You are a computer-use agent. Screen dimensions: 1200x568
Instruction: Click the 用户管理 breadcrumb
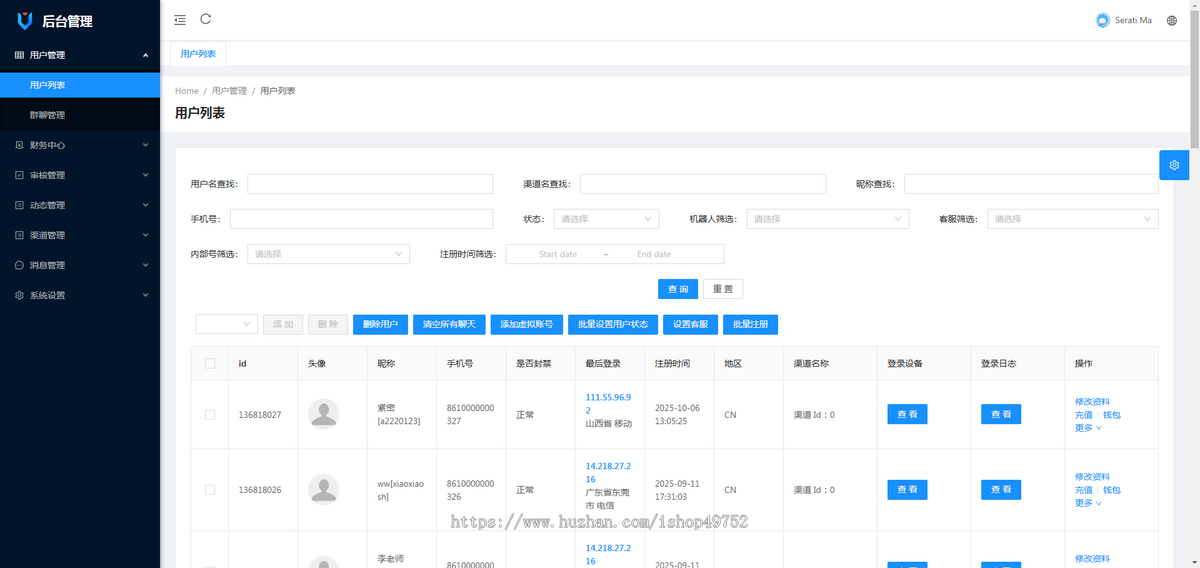tap(229, 91)
